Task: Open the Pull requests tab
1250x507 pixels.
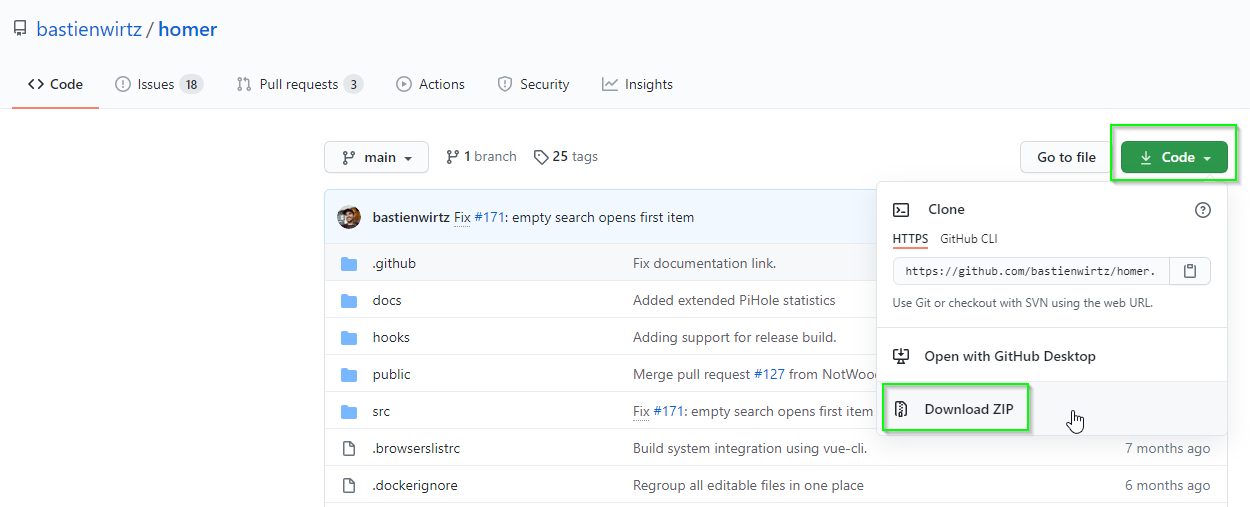Action: tap(299, 84)
